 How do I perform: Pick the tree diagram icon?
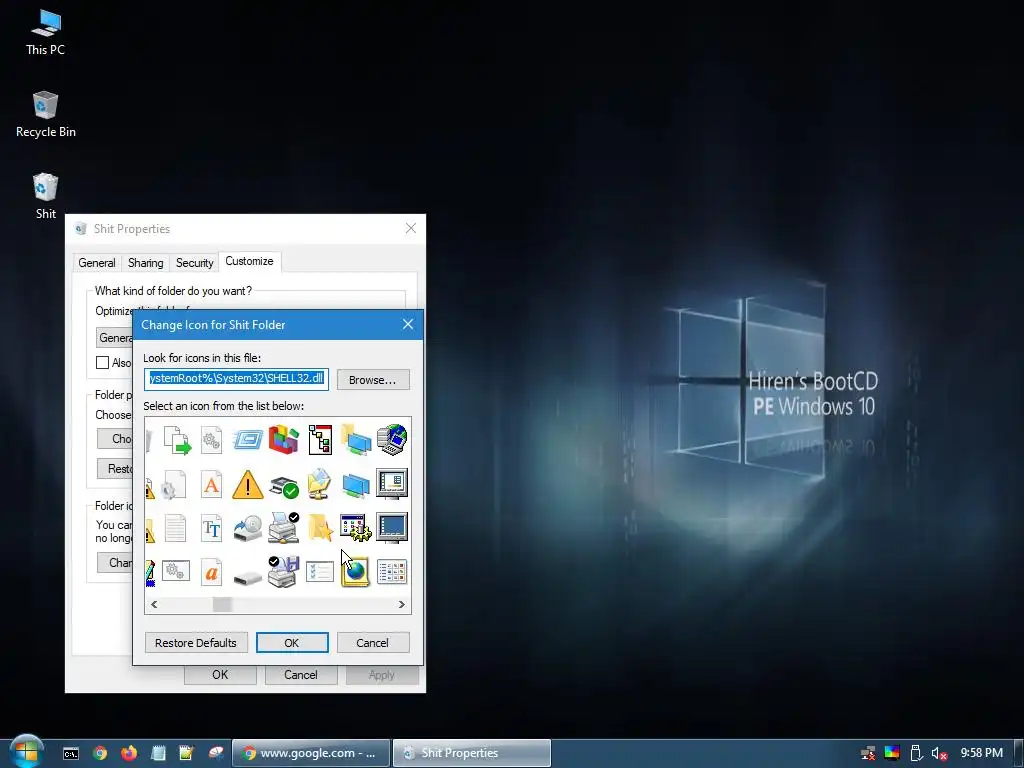[x=320, y=440]
